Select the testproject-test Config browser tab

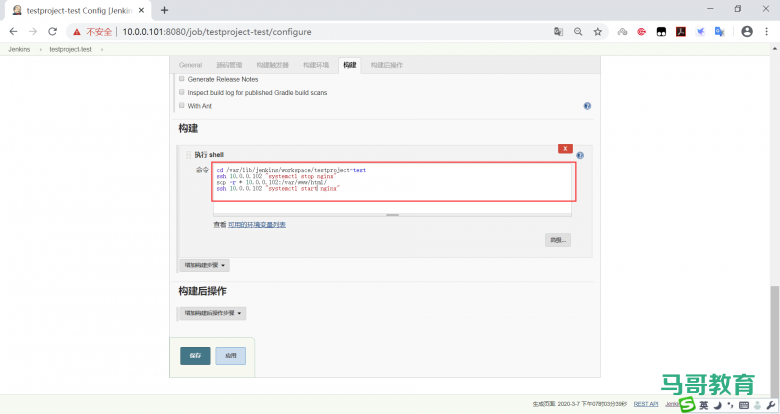click(78, 10)
